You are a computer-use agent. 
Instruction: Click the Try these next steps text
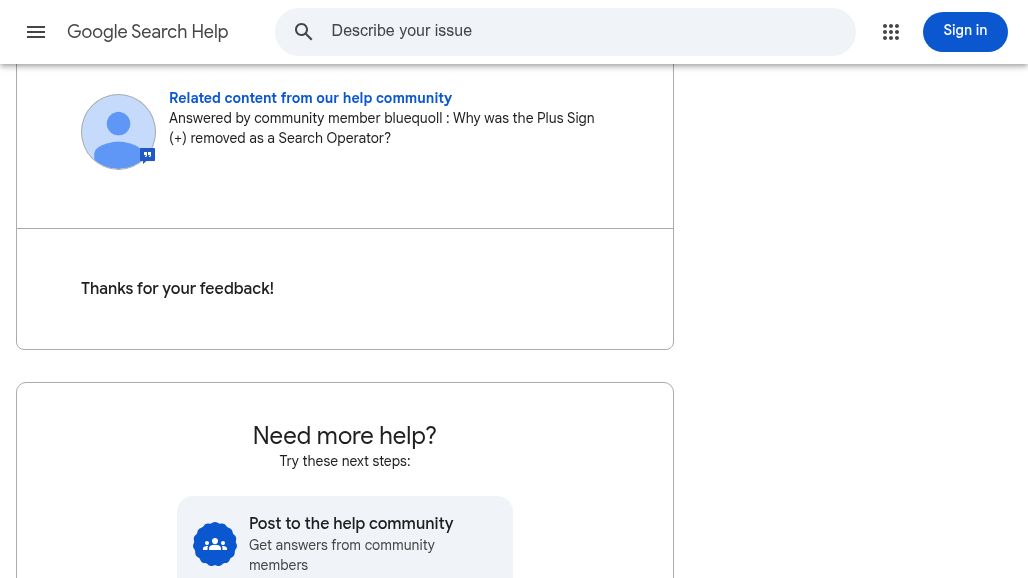(x=344, y=461)
